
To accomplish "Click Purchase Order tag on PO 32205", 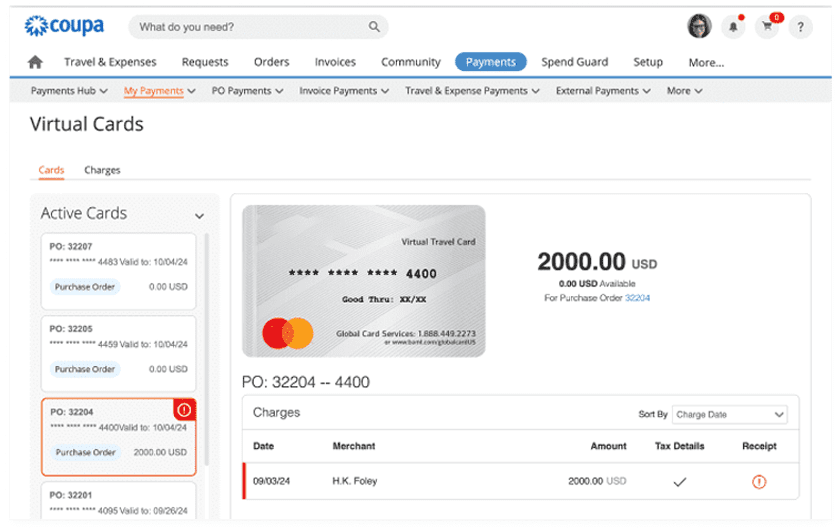I will point(85,369).
